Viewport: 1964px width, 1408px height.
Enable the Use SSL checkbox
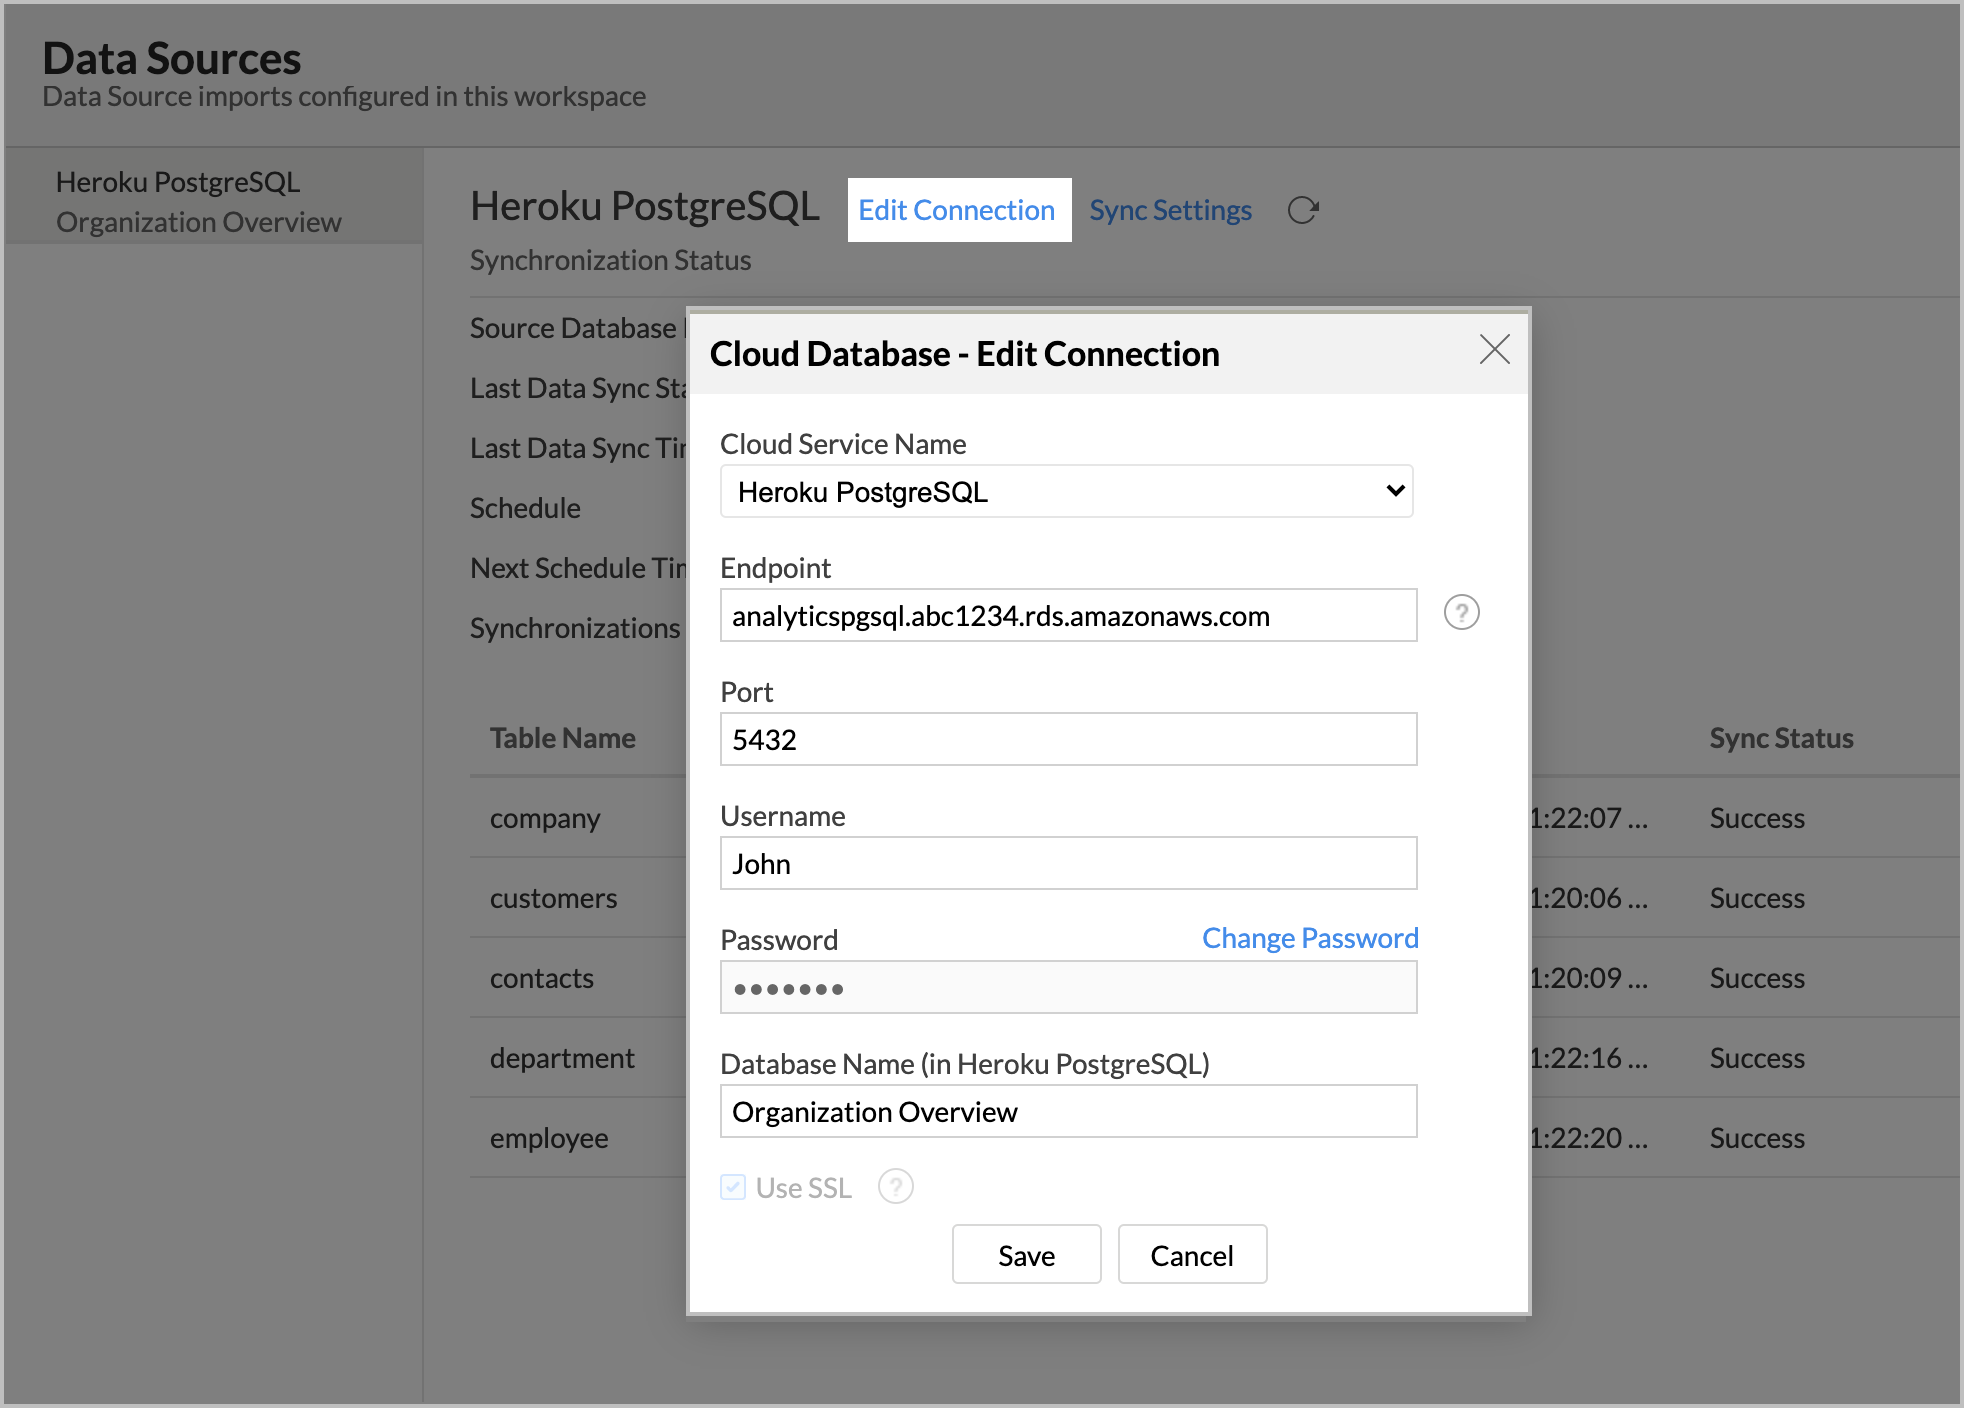731,1187
